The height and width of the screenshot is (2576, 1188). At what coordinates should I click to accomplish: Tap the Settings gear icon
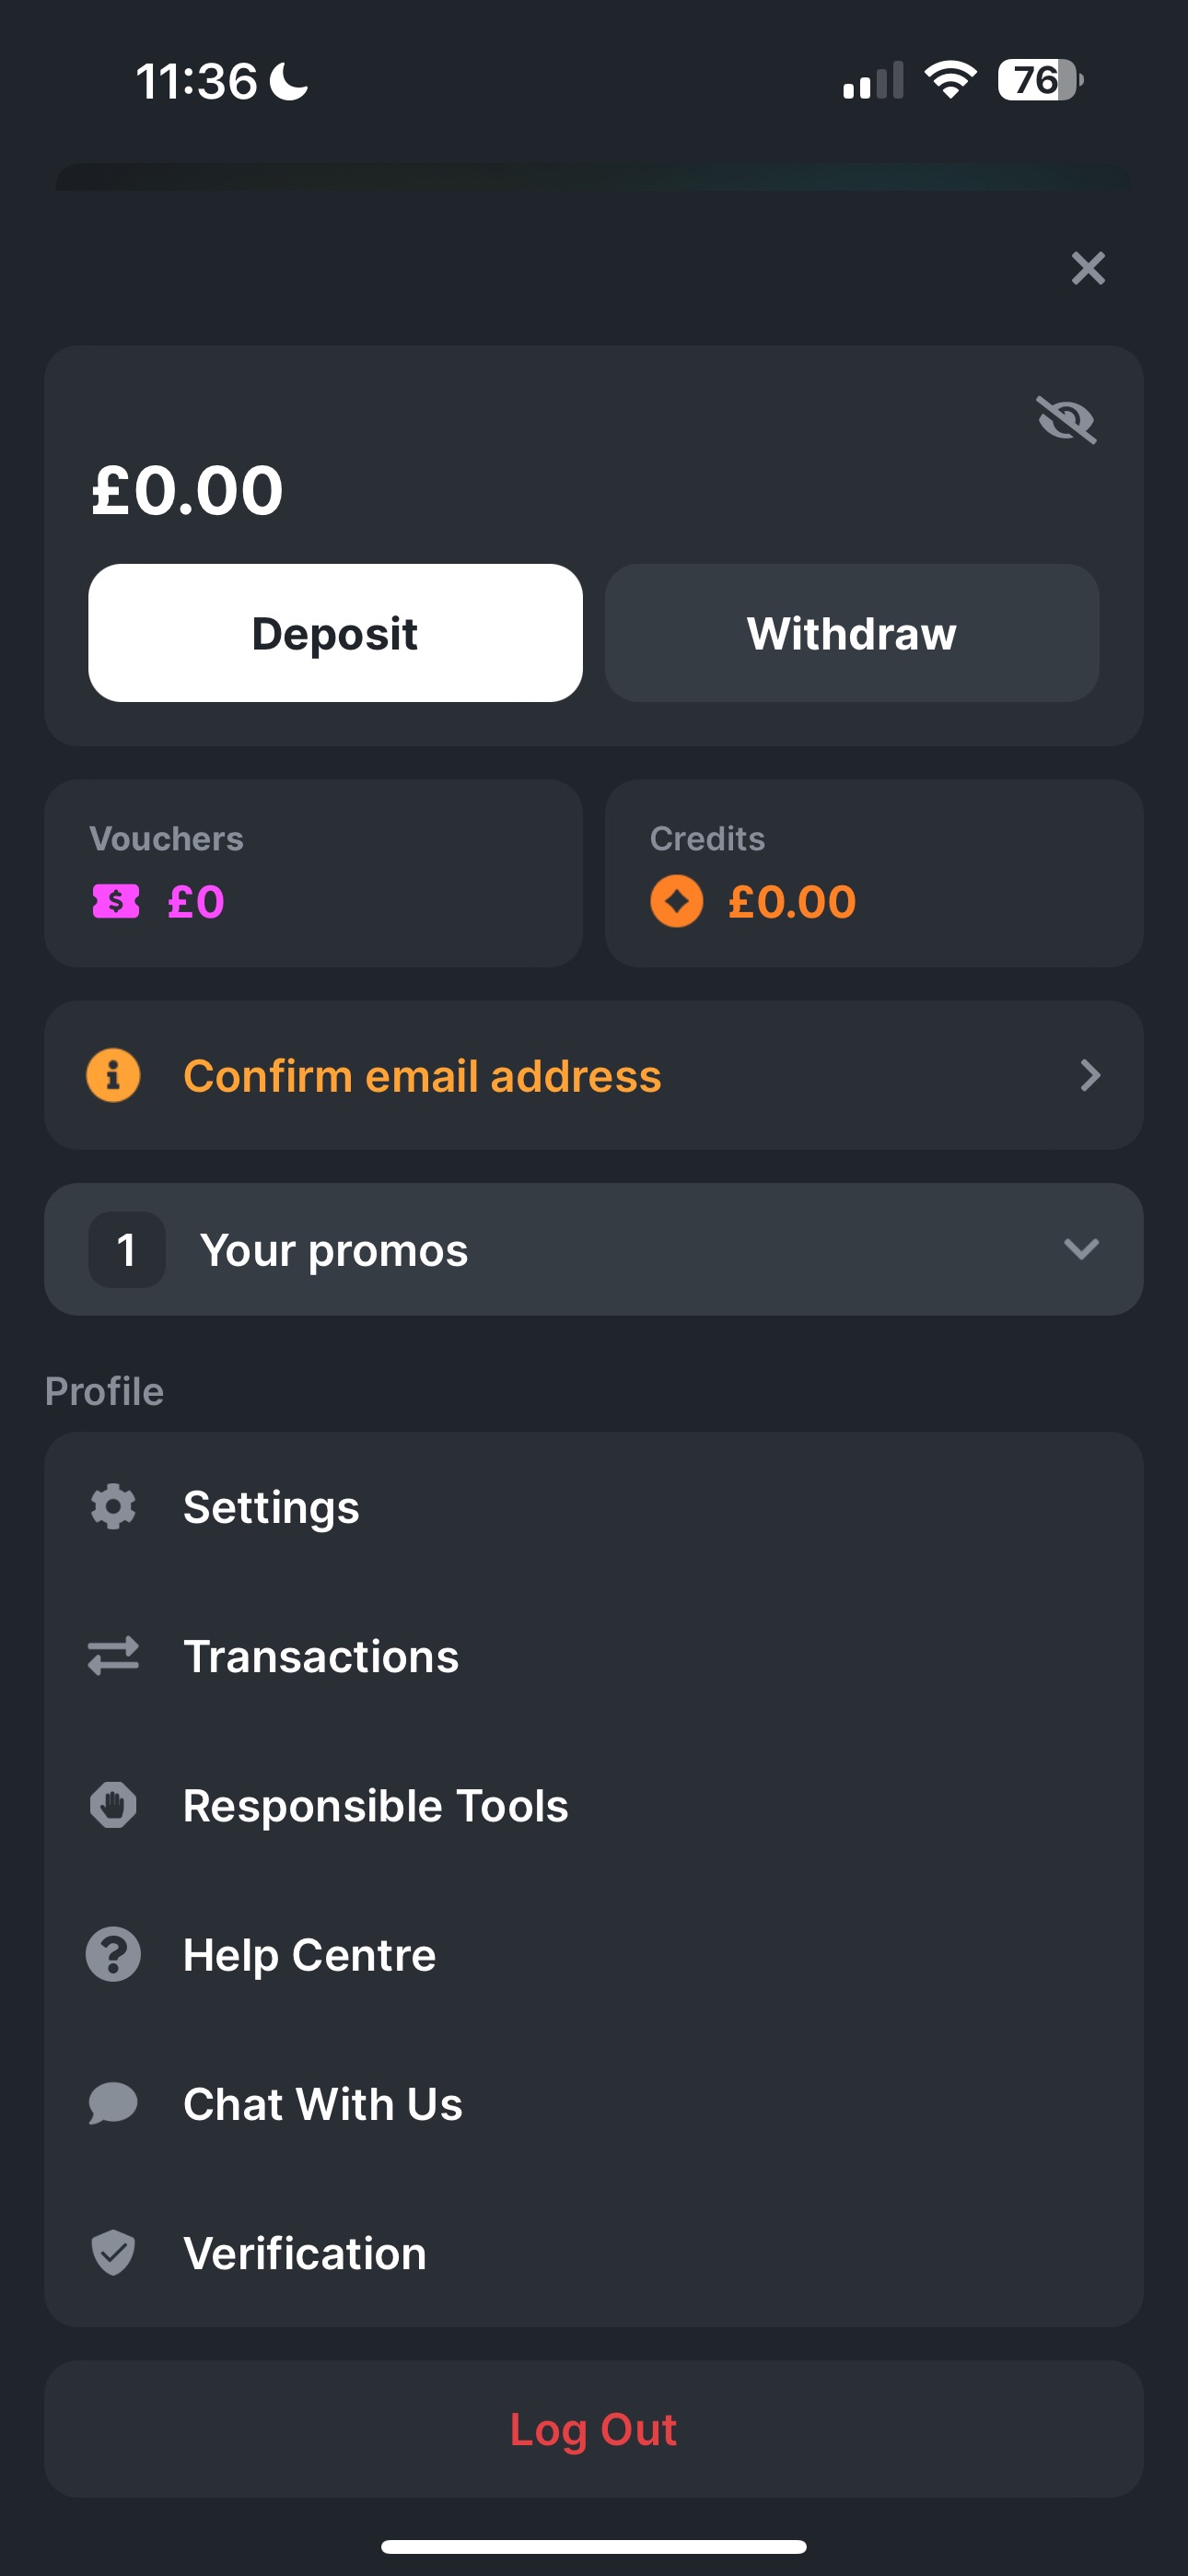click(113, 1506)
